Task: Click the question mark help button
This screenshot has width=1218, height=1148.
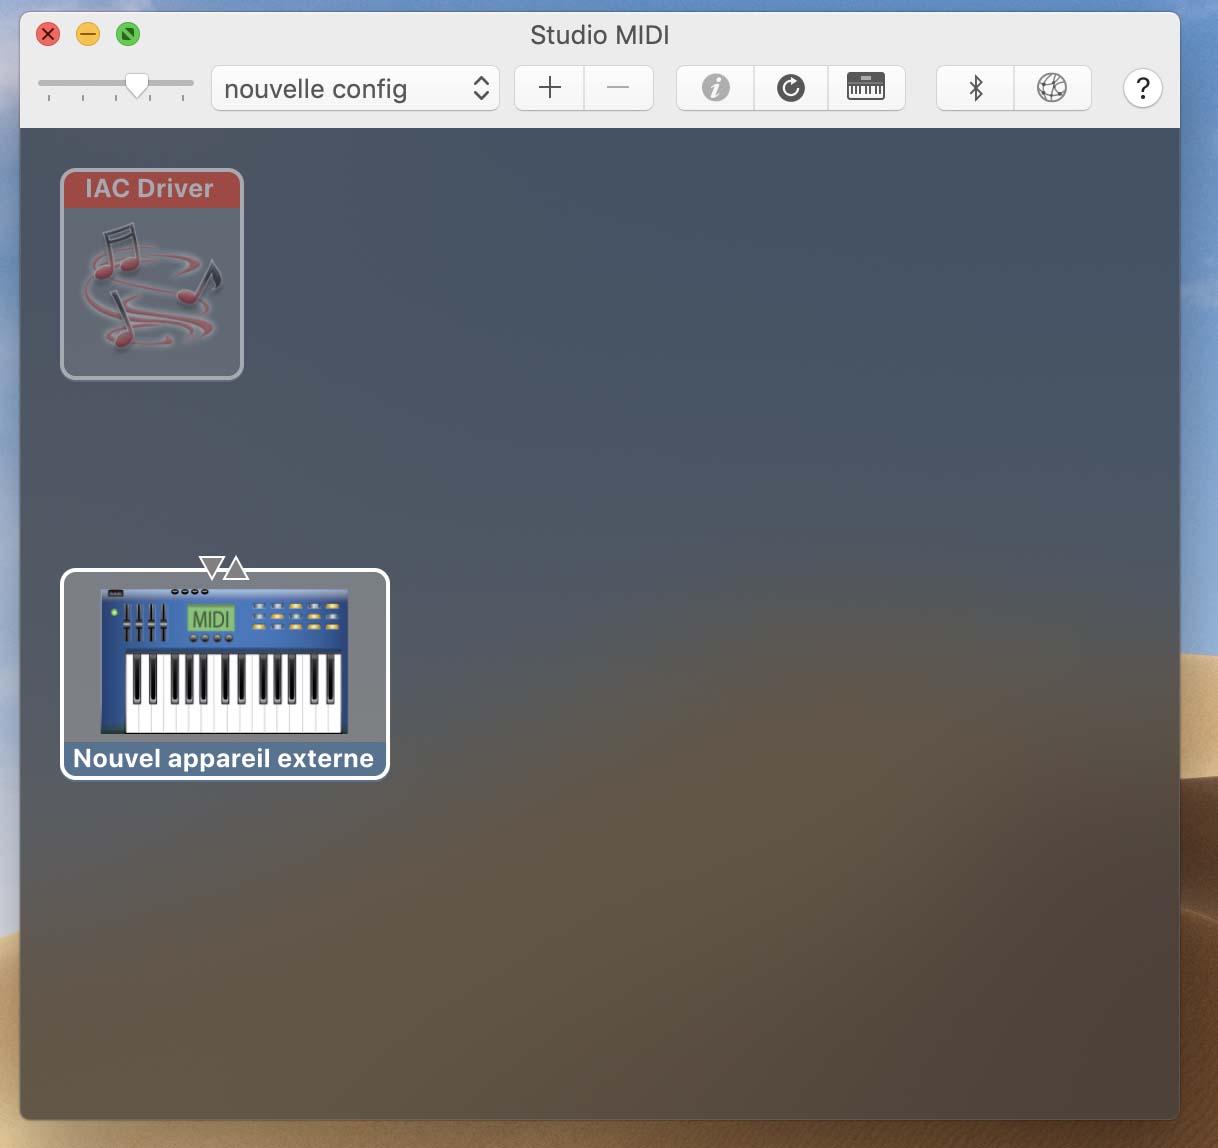Action: pos(1142,88)
